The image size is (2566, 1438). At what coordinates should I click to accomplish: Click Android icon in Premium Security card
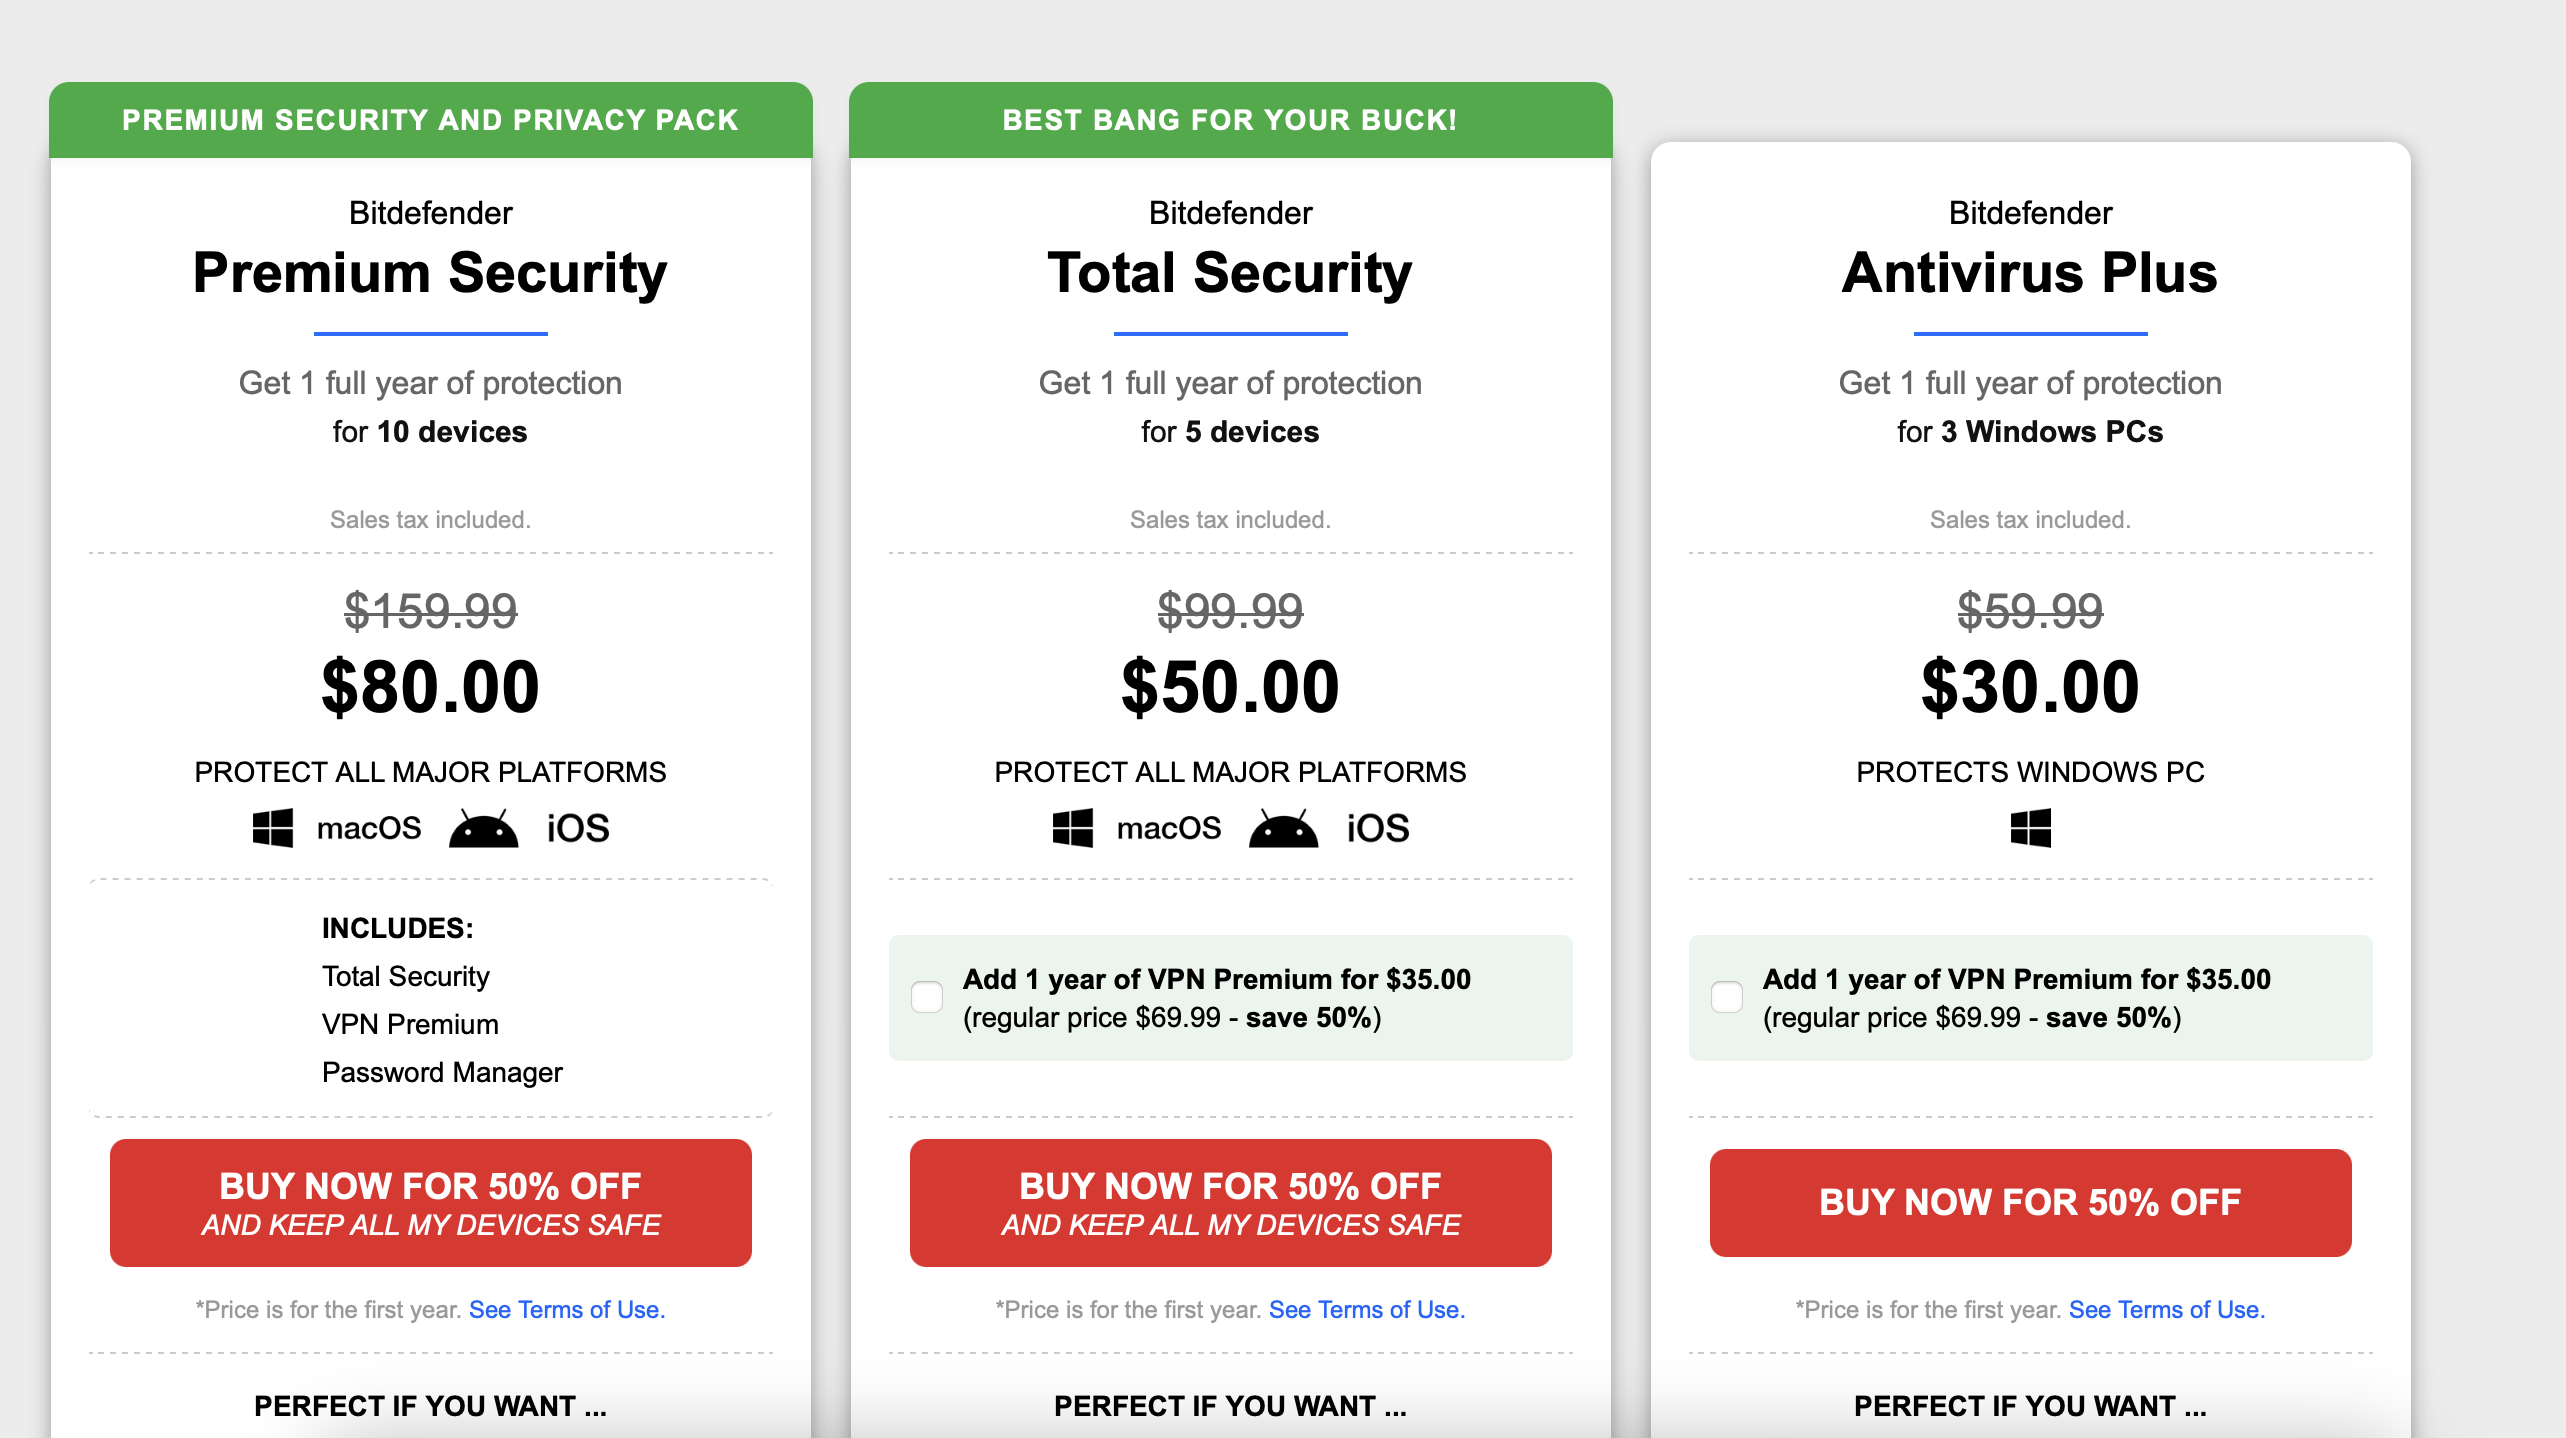tap(483, 829)
